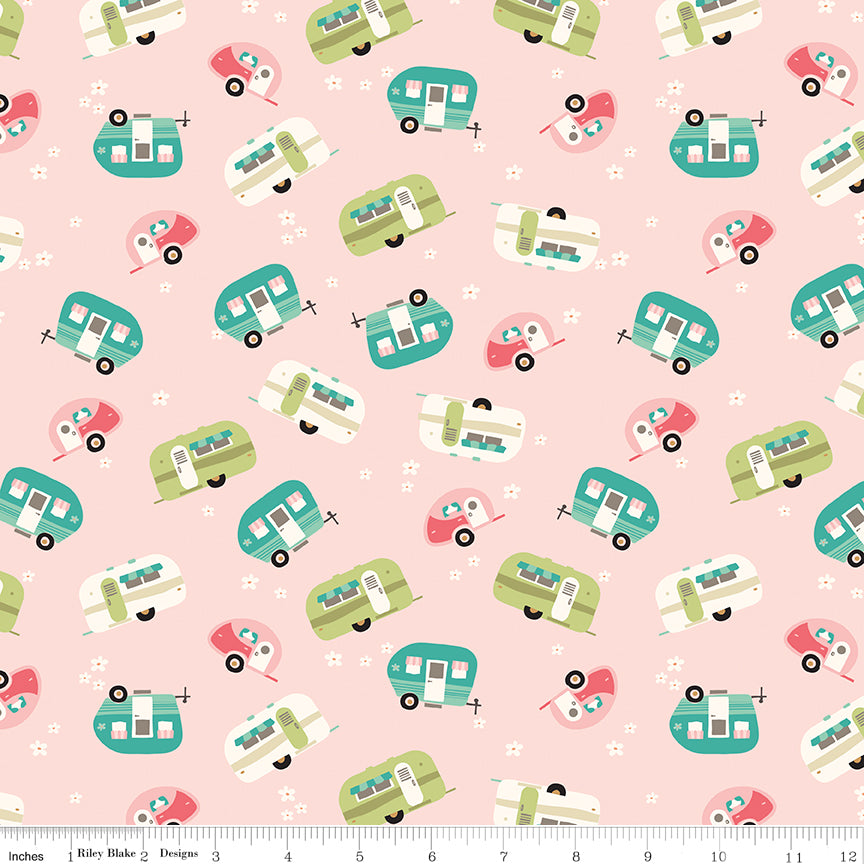
Task: Click the number 10 on the ruler
Action: pyautogui.click(x=720, y=855)
